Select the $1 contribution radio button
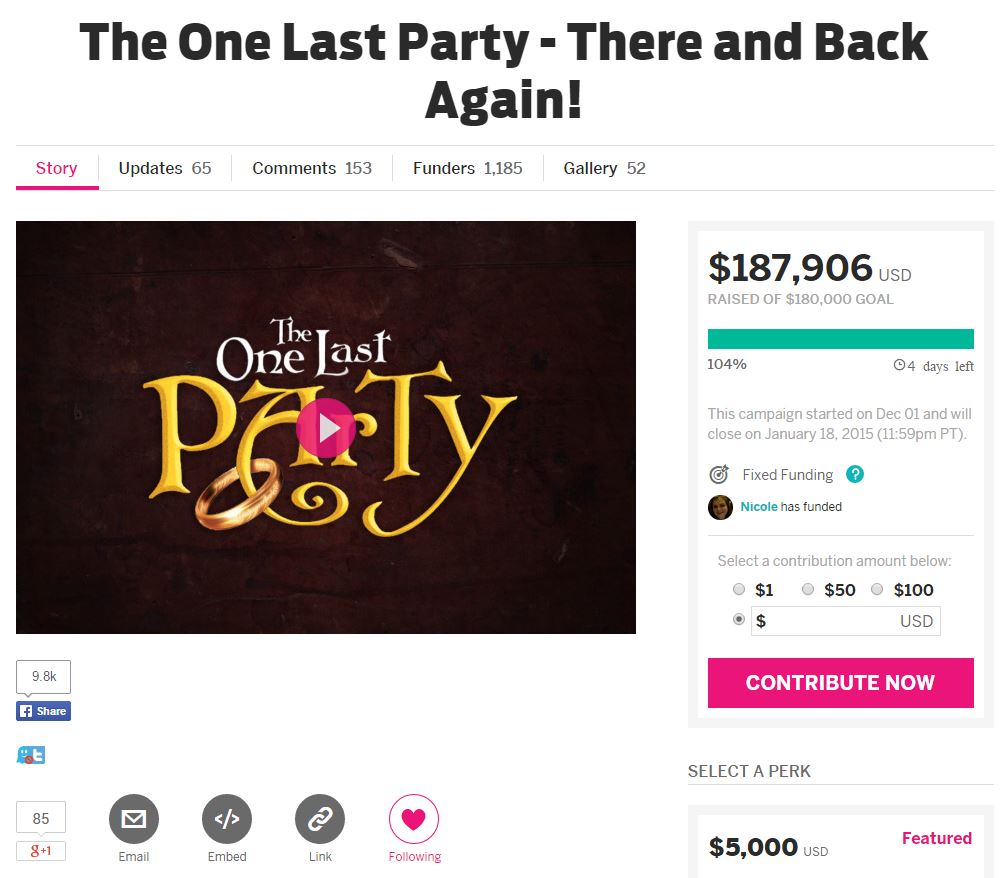The width and height of the screenshot is (1000, 878). [x=739, y=589]
